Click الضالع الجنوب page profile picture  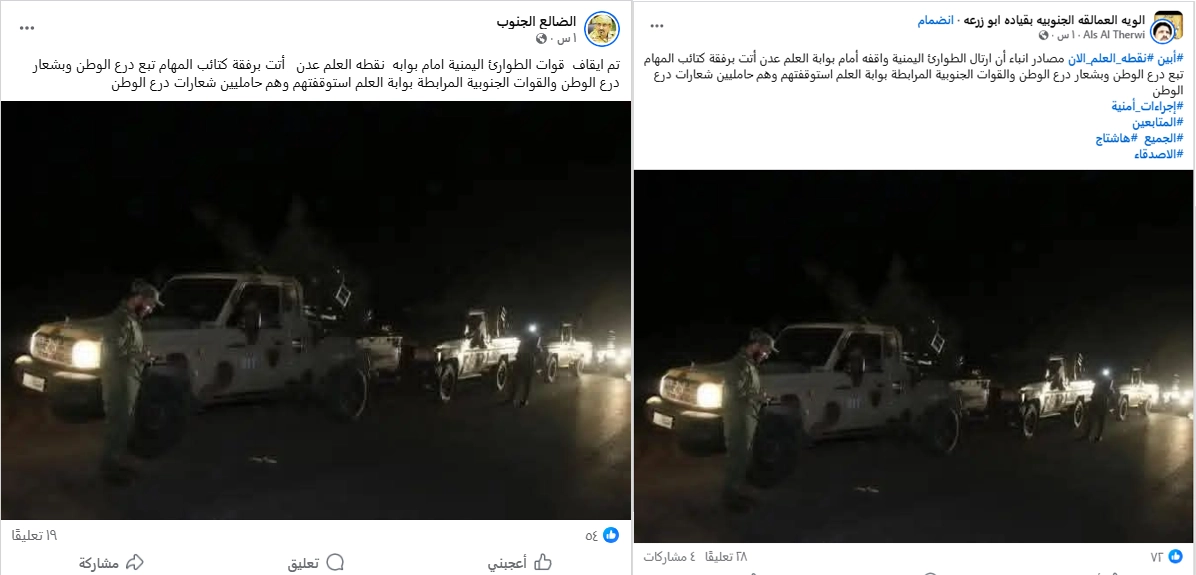pos(602,29)
